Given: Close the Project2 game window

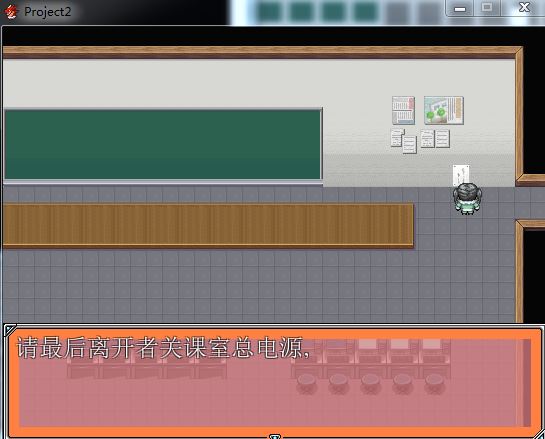Looking at the screenshot, I should 524,8.
